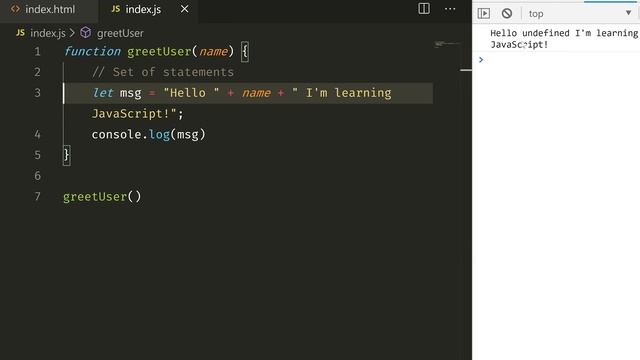This screenshot has width=640, height=360.
Task: Close the index.js editor tab
Action: click(184, 9)
